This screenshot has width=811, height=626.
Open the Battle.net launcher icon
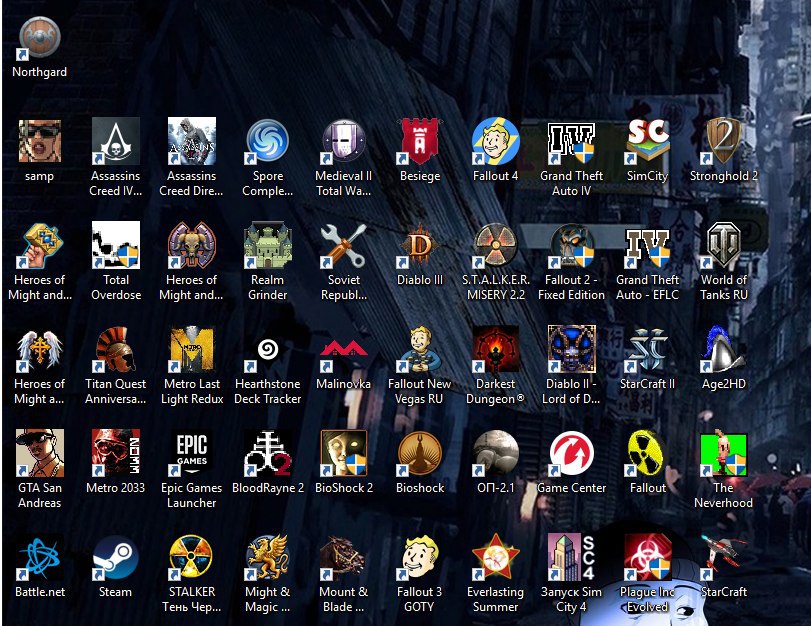coord(40,557)
